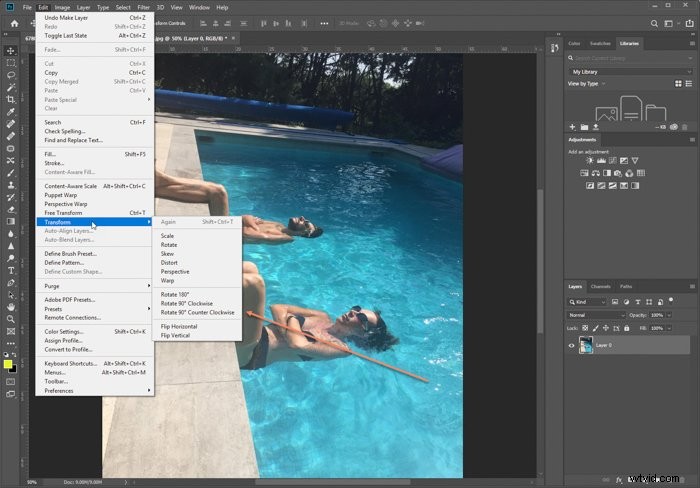Set the yellow foreground color swatch
The height and width of the screenshot is (488, 700).
[x=8, y=364]
